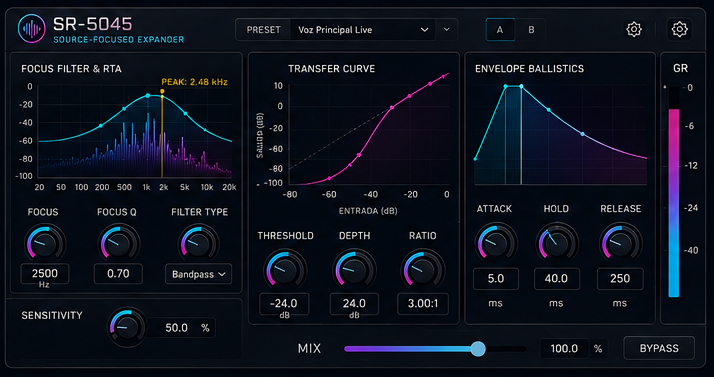Click the FOCUS FILTER & RTA heading
714x377 pixels.
point(71,69)
